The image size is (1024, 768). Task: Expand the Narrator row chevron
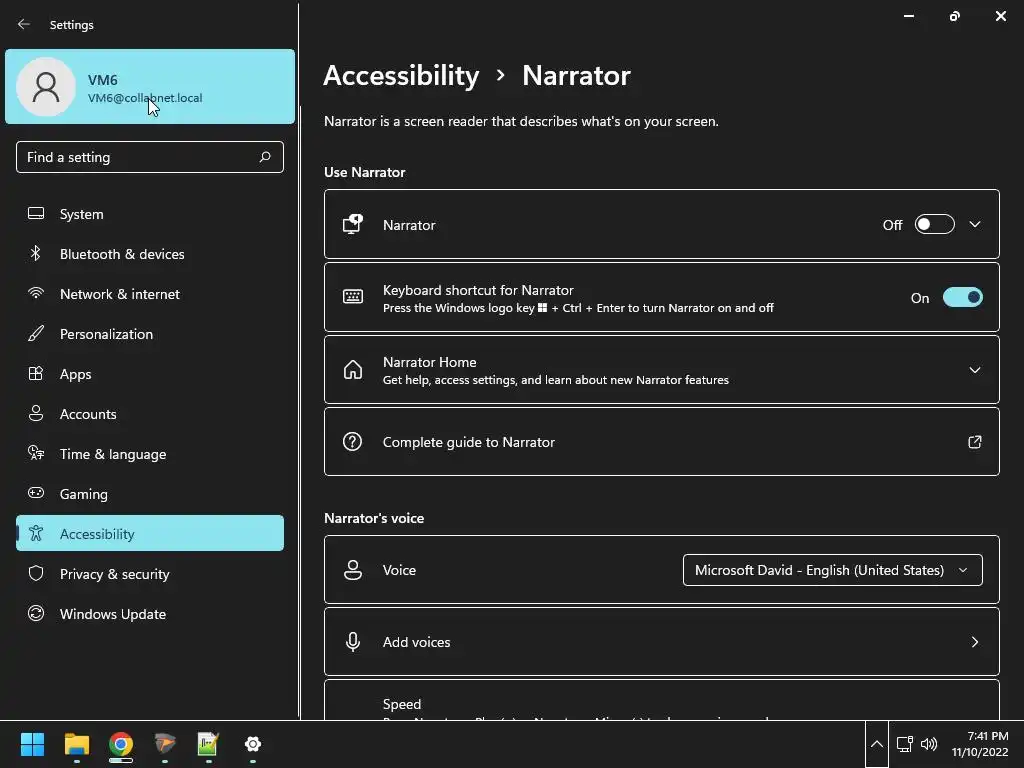974,225
